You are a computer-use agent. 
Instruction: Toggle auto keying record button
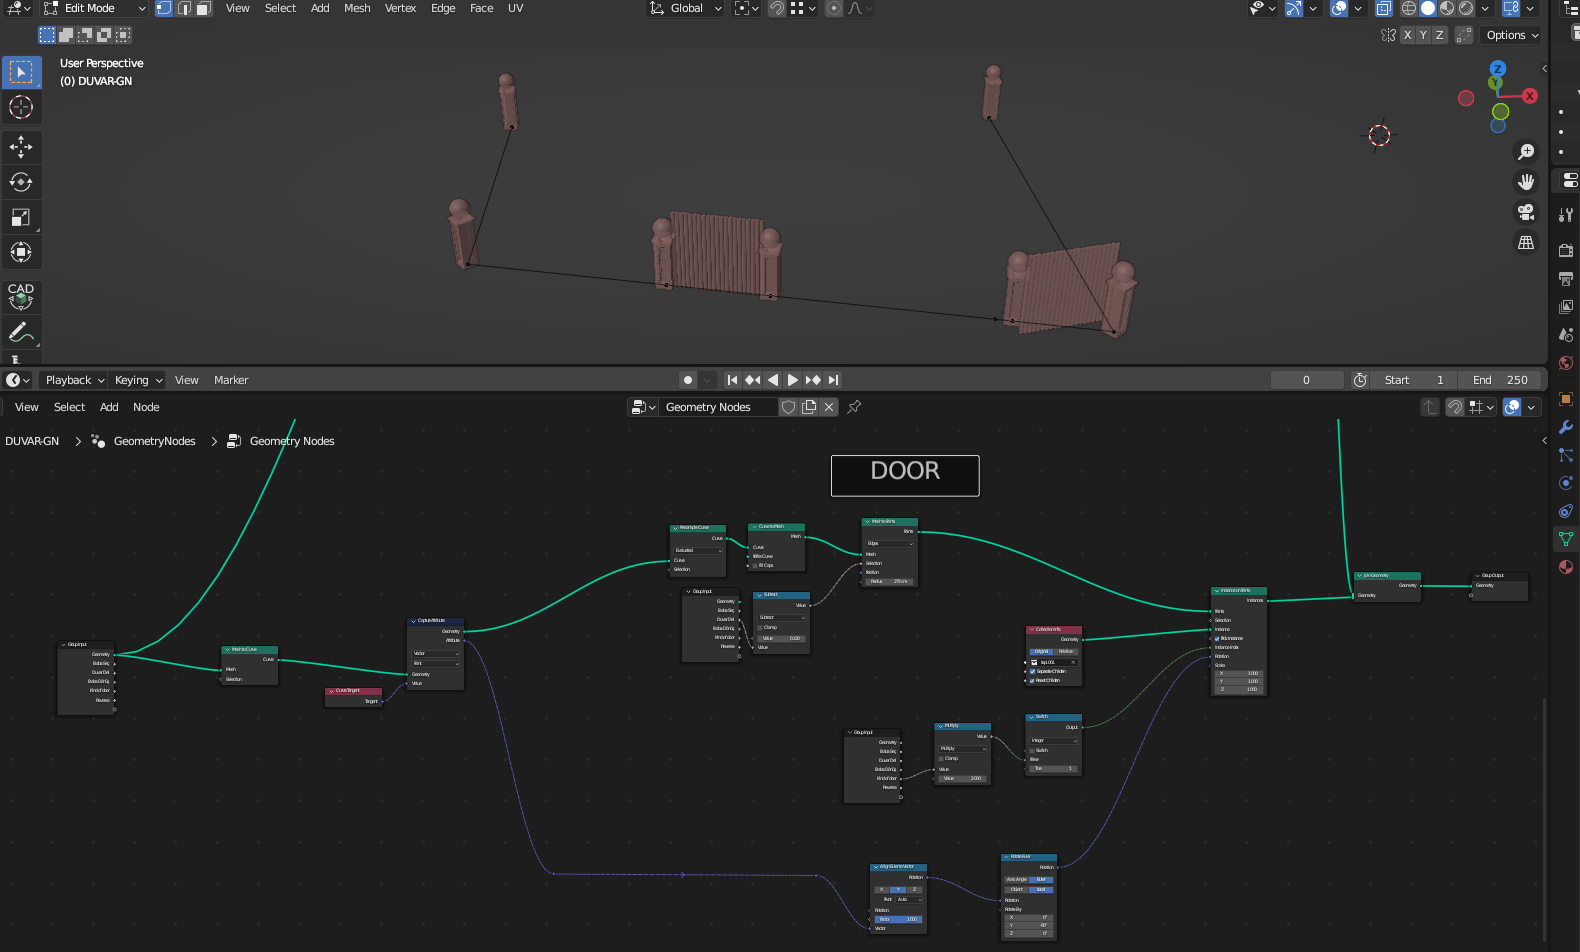[687, 380]
